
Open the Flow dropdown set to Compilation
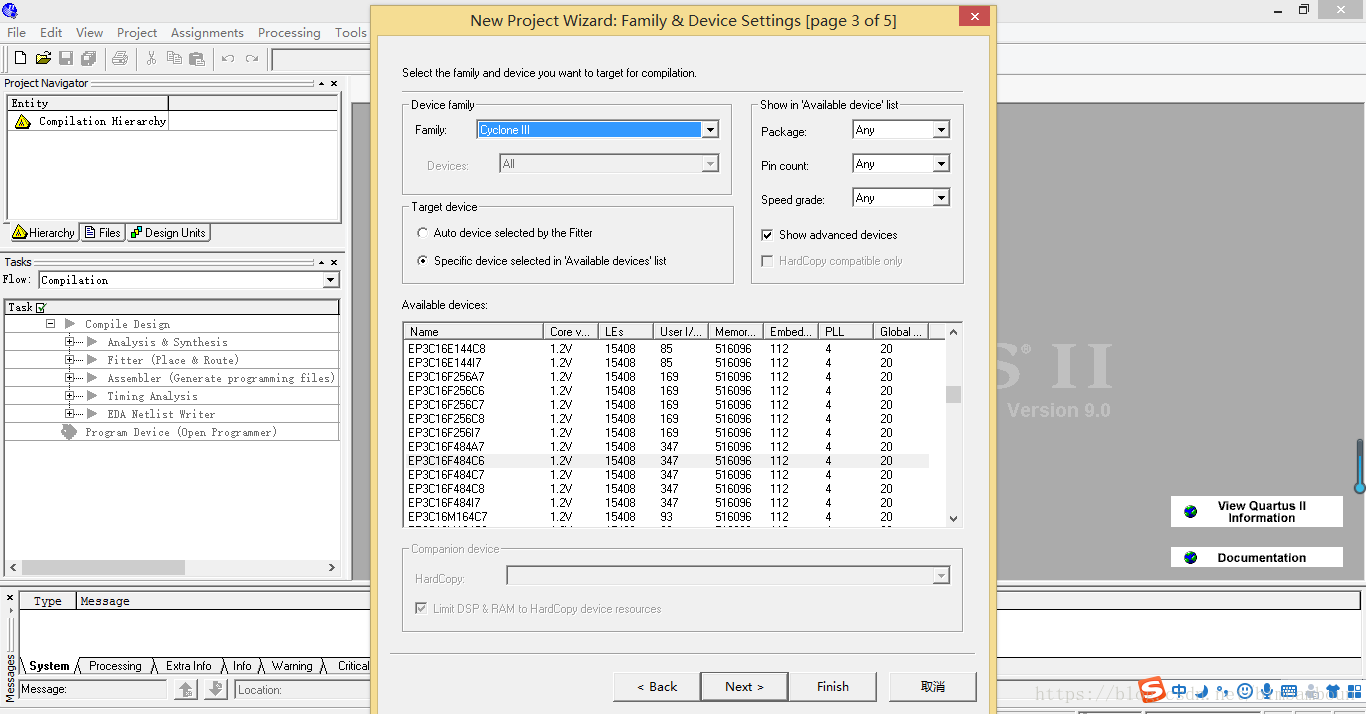point(331,280)
